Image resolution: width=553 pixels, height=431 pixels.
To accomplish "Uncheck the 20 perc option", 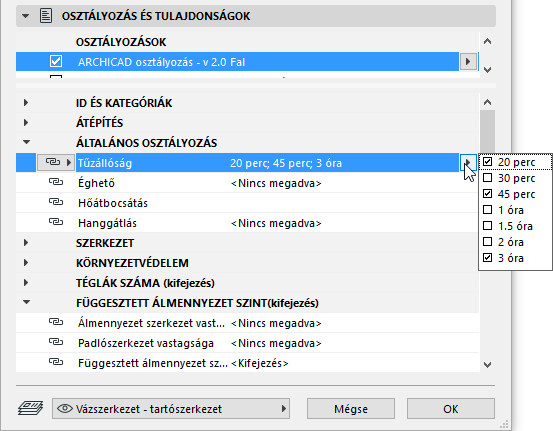I will click(487, 162).
